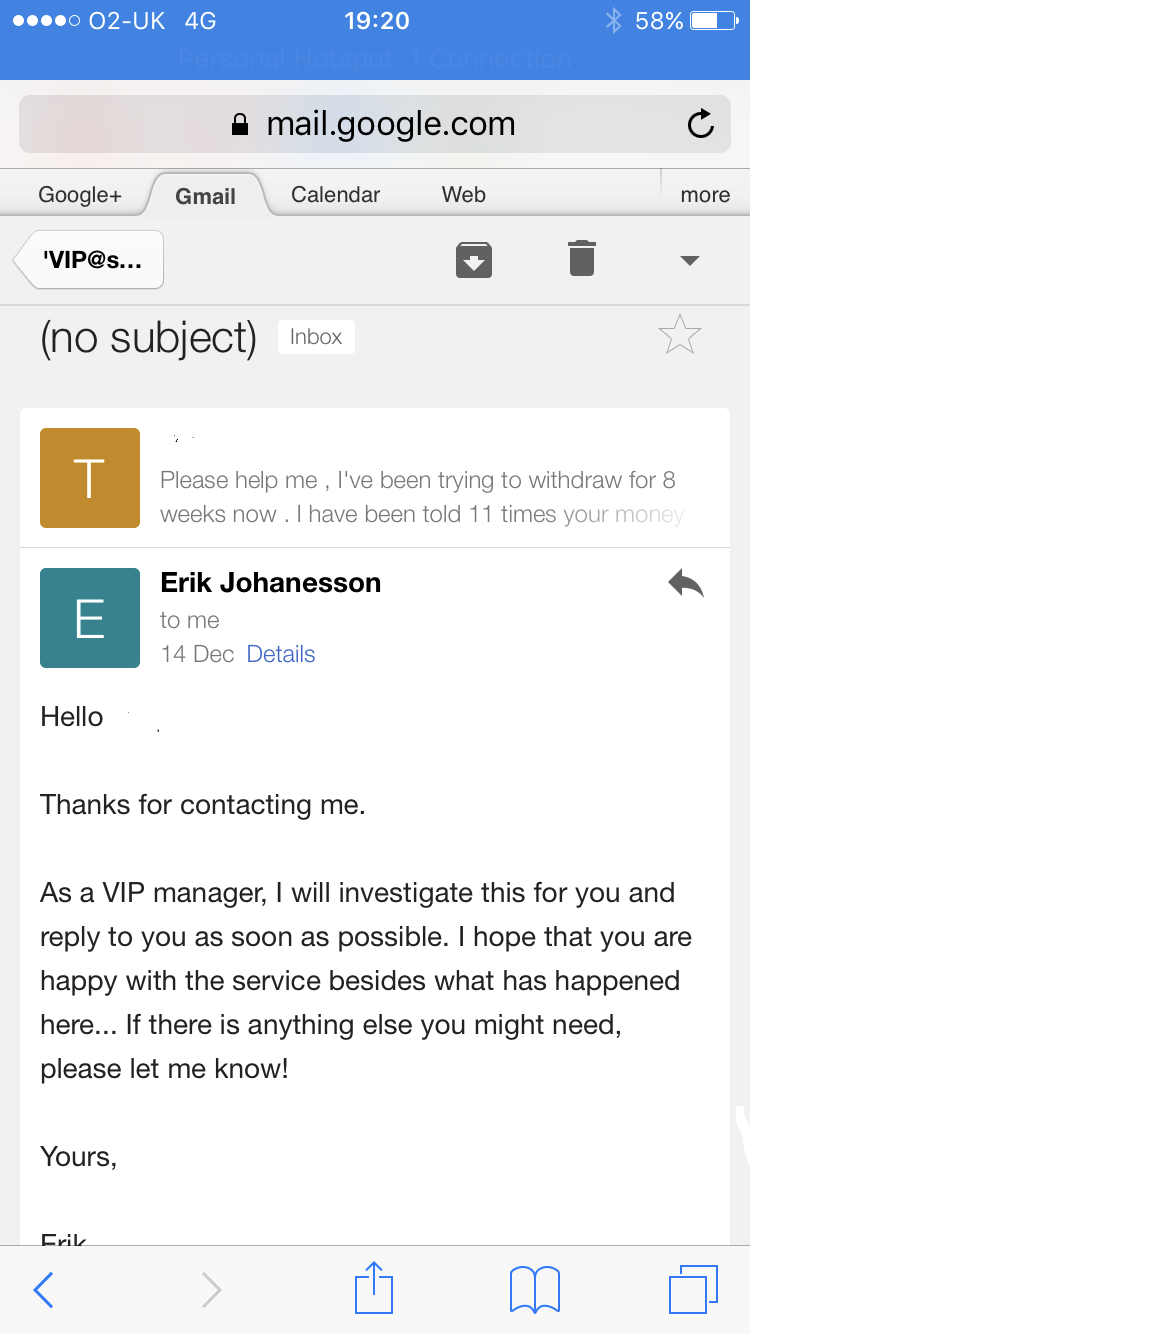Open Erik Johanesson's avatar thumbnail
The width and height of the screenshot is (1152, 1334).
coord(90,618)
